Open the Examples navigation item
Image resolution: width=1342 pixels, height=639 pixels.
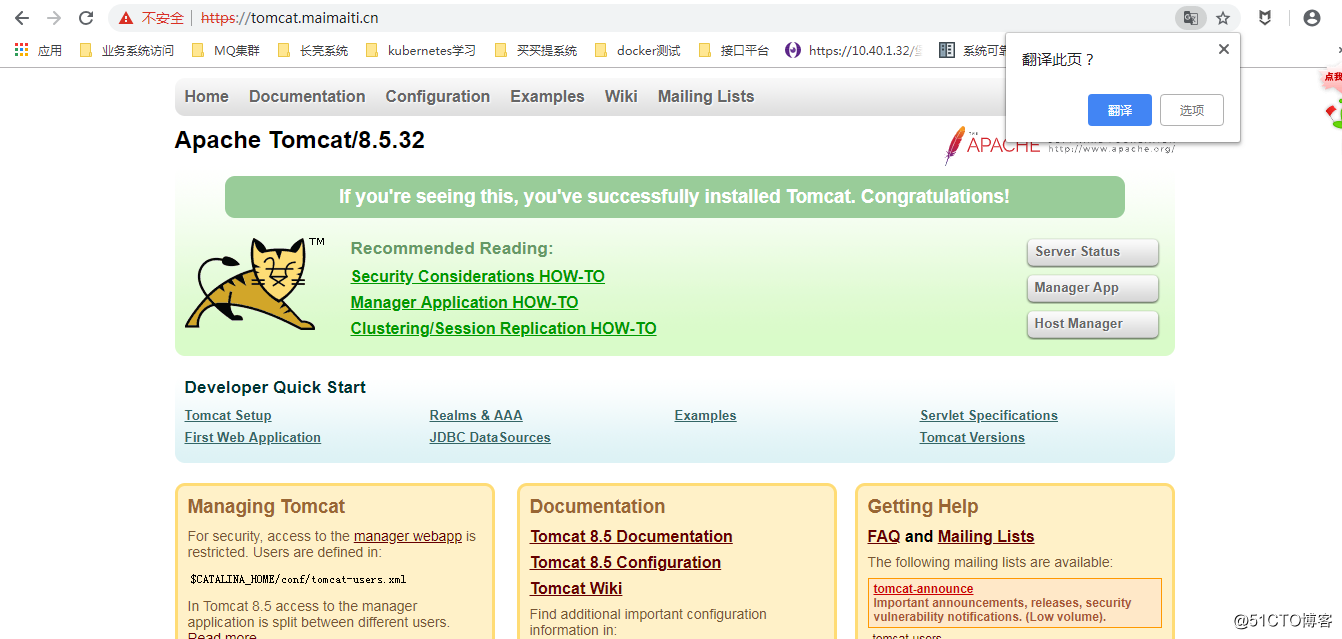(547, 96)
